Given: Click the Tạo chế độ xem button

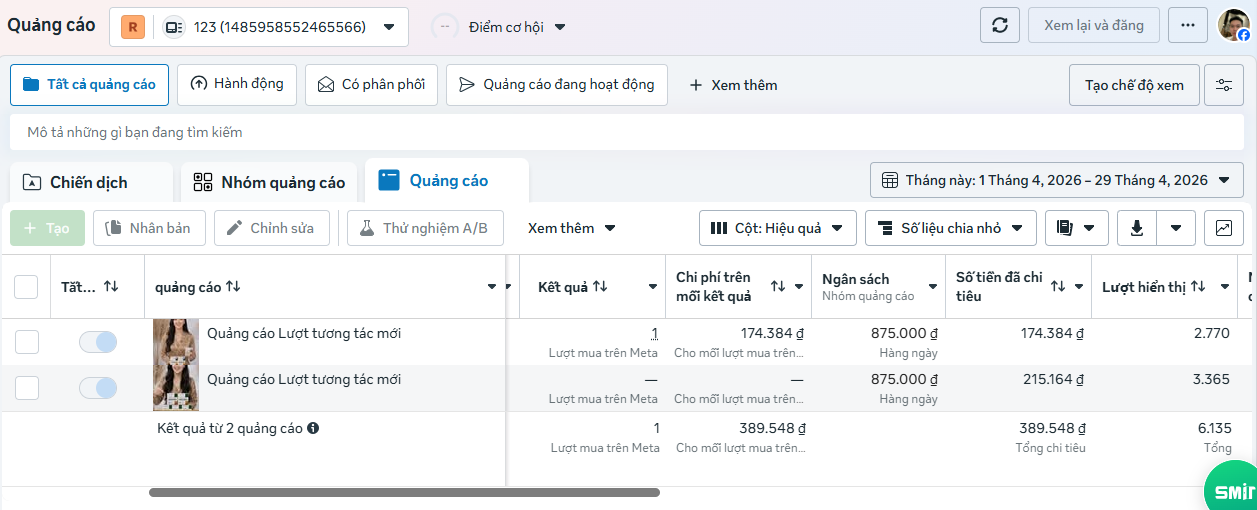Looking at the screenshot, I should [1134, 85].
